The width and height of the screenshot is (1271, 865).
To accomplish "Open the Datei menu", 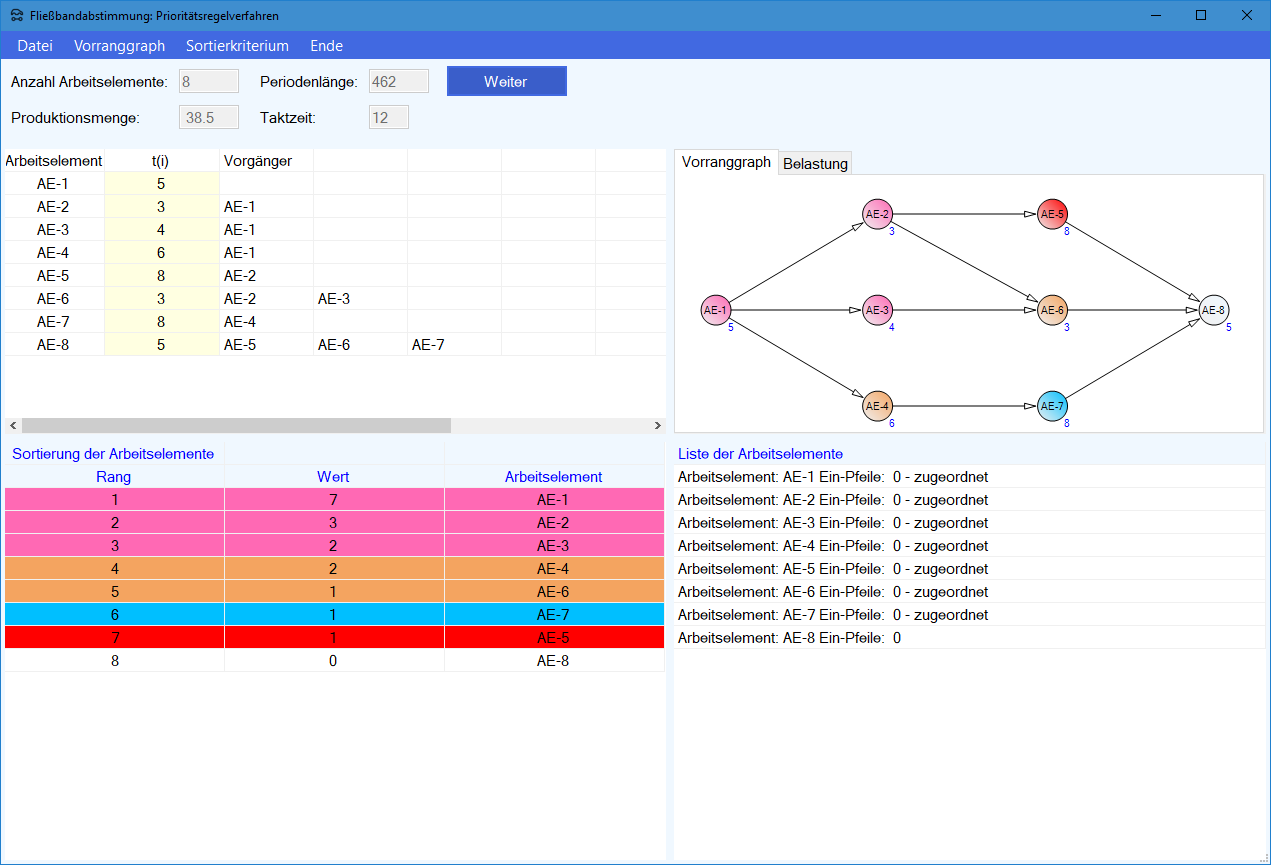I will (x=35, y=46).
